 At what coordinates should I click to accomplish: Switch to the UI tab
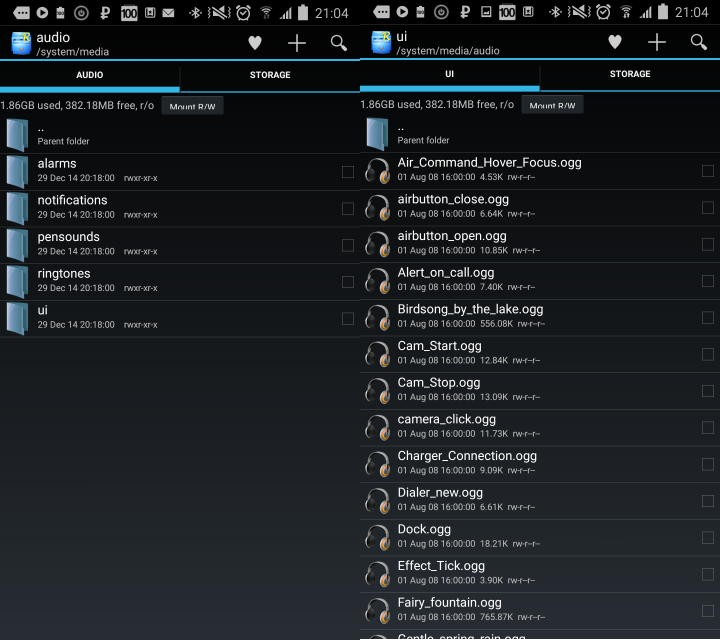tap(450, 74)
